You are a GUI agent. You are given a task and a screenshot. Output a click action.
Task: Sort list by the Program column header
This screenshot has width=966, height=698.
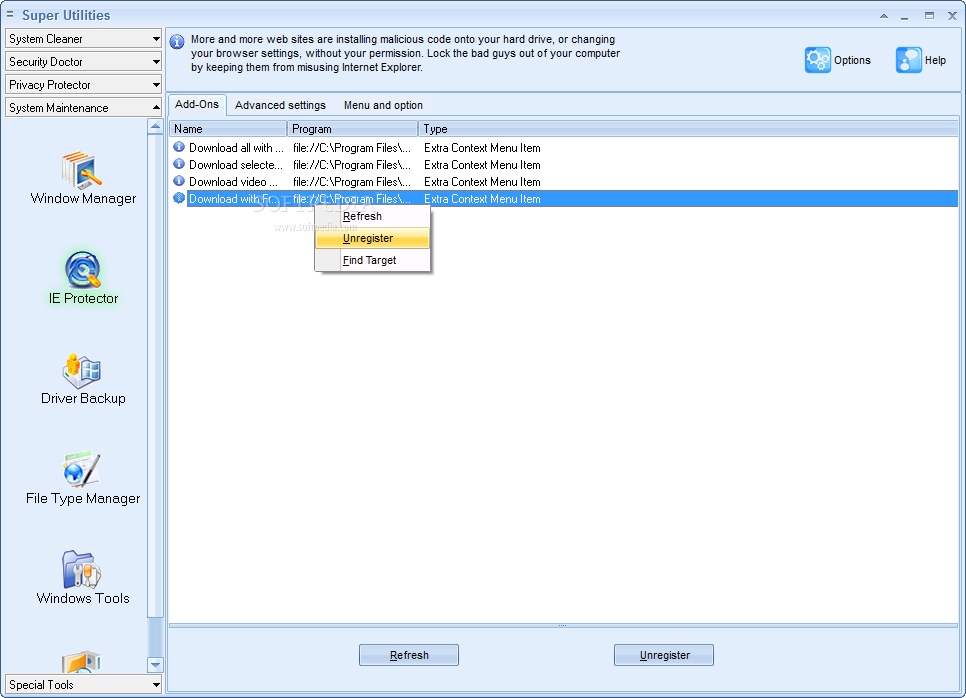[352, 129]
